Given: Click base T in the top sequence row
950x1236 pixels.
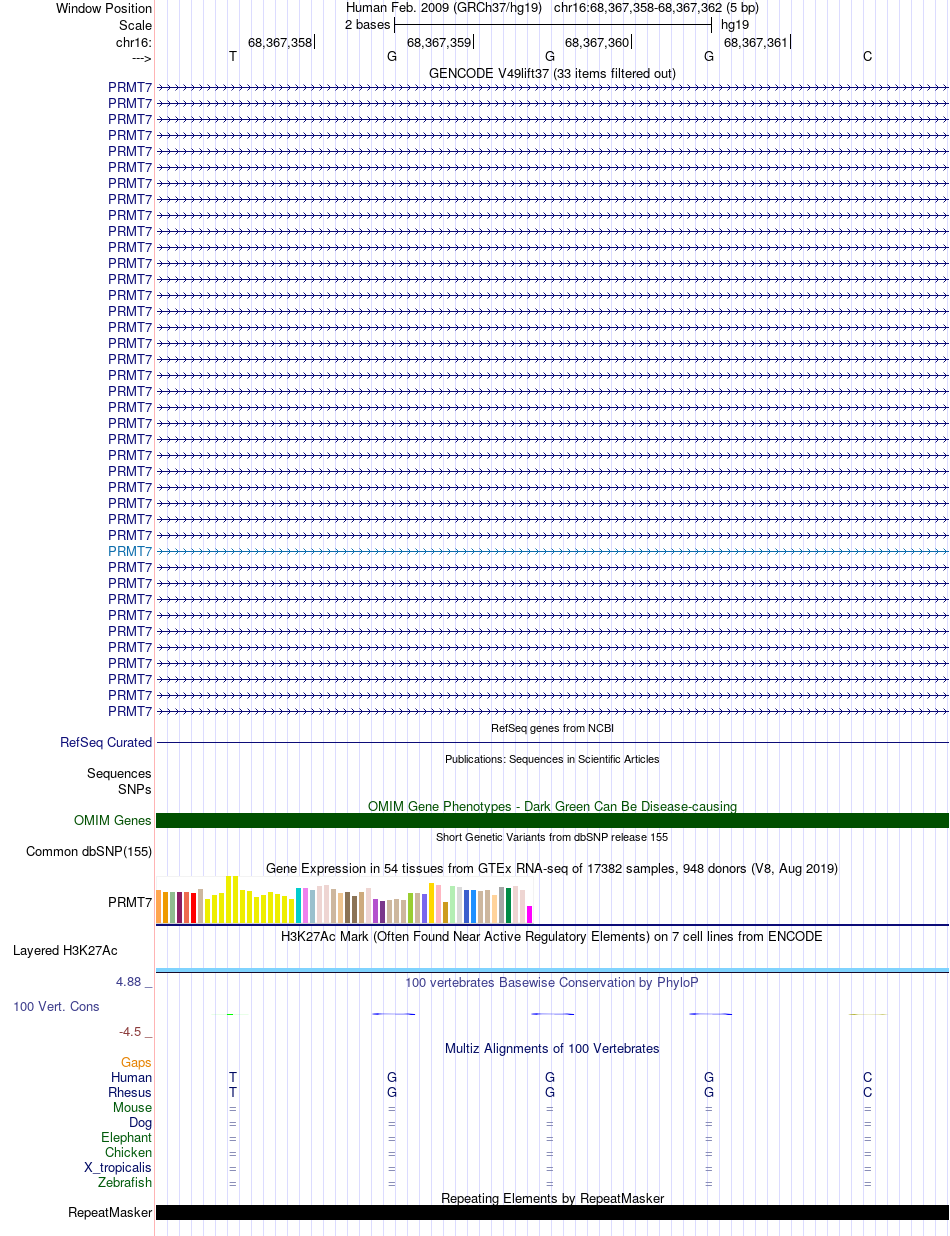Looking at the screenshot, I should point(233,57).
